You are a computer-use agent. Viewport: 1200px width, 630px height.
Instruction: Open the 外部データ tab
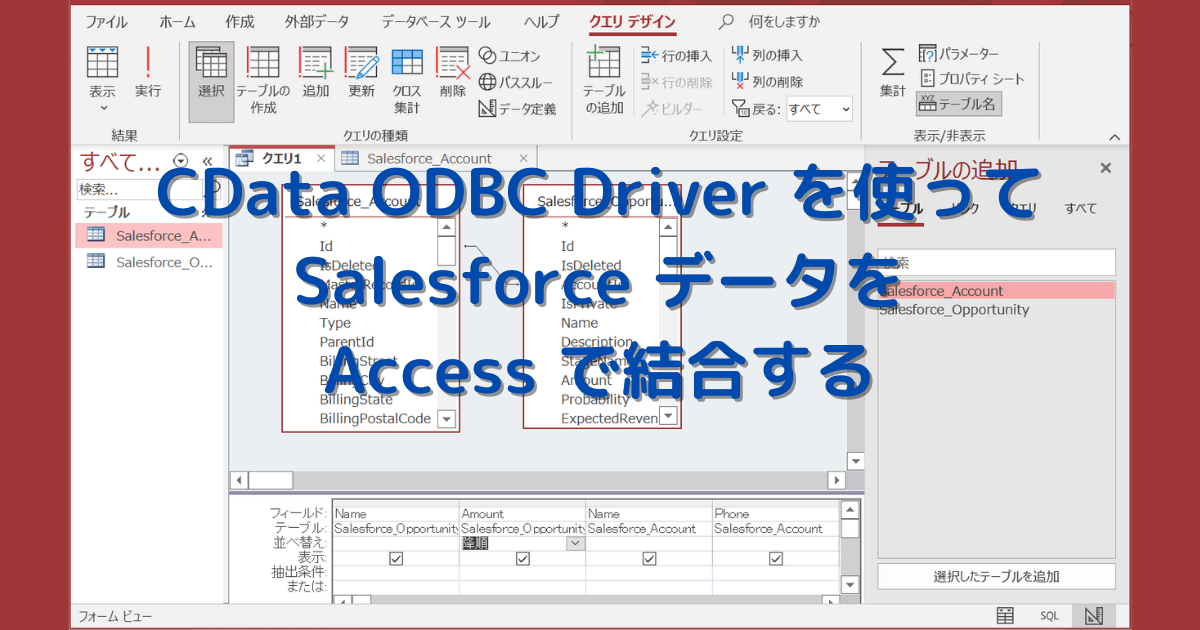tap(318, 21)
